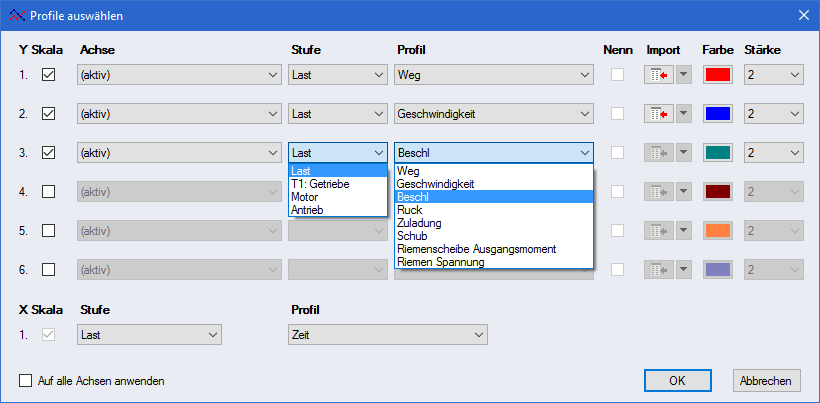Tick the Nenn checkbox in row 1
The width and height of the screenshot is (820, 403).
click(x=618, y=75)
